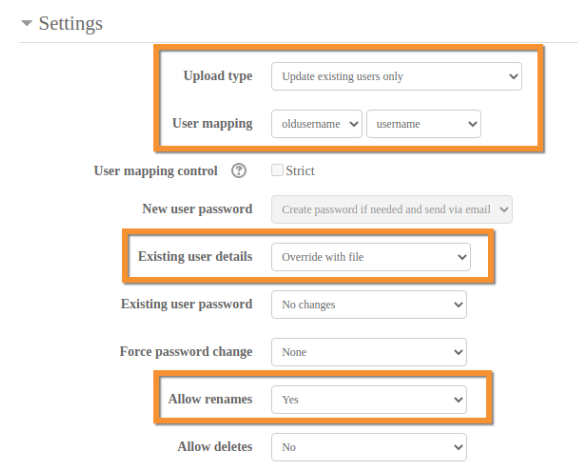The height and width of the screenshot is (474, 578).
Task: Open the Allow deletes dropdown
Action: pos(369,447)
